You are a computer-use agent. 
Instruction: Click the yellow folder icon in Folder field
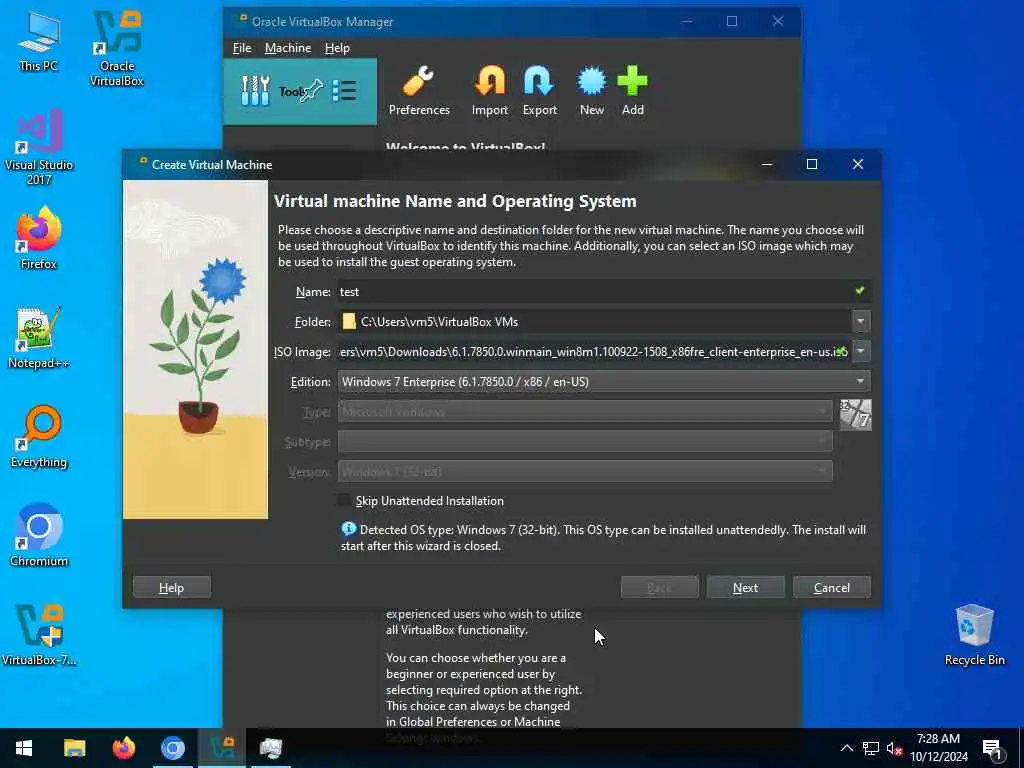tap(349, 321)
